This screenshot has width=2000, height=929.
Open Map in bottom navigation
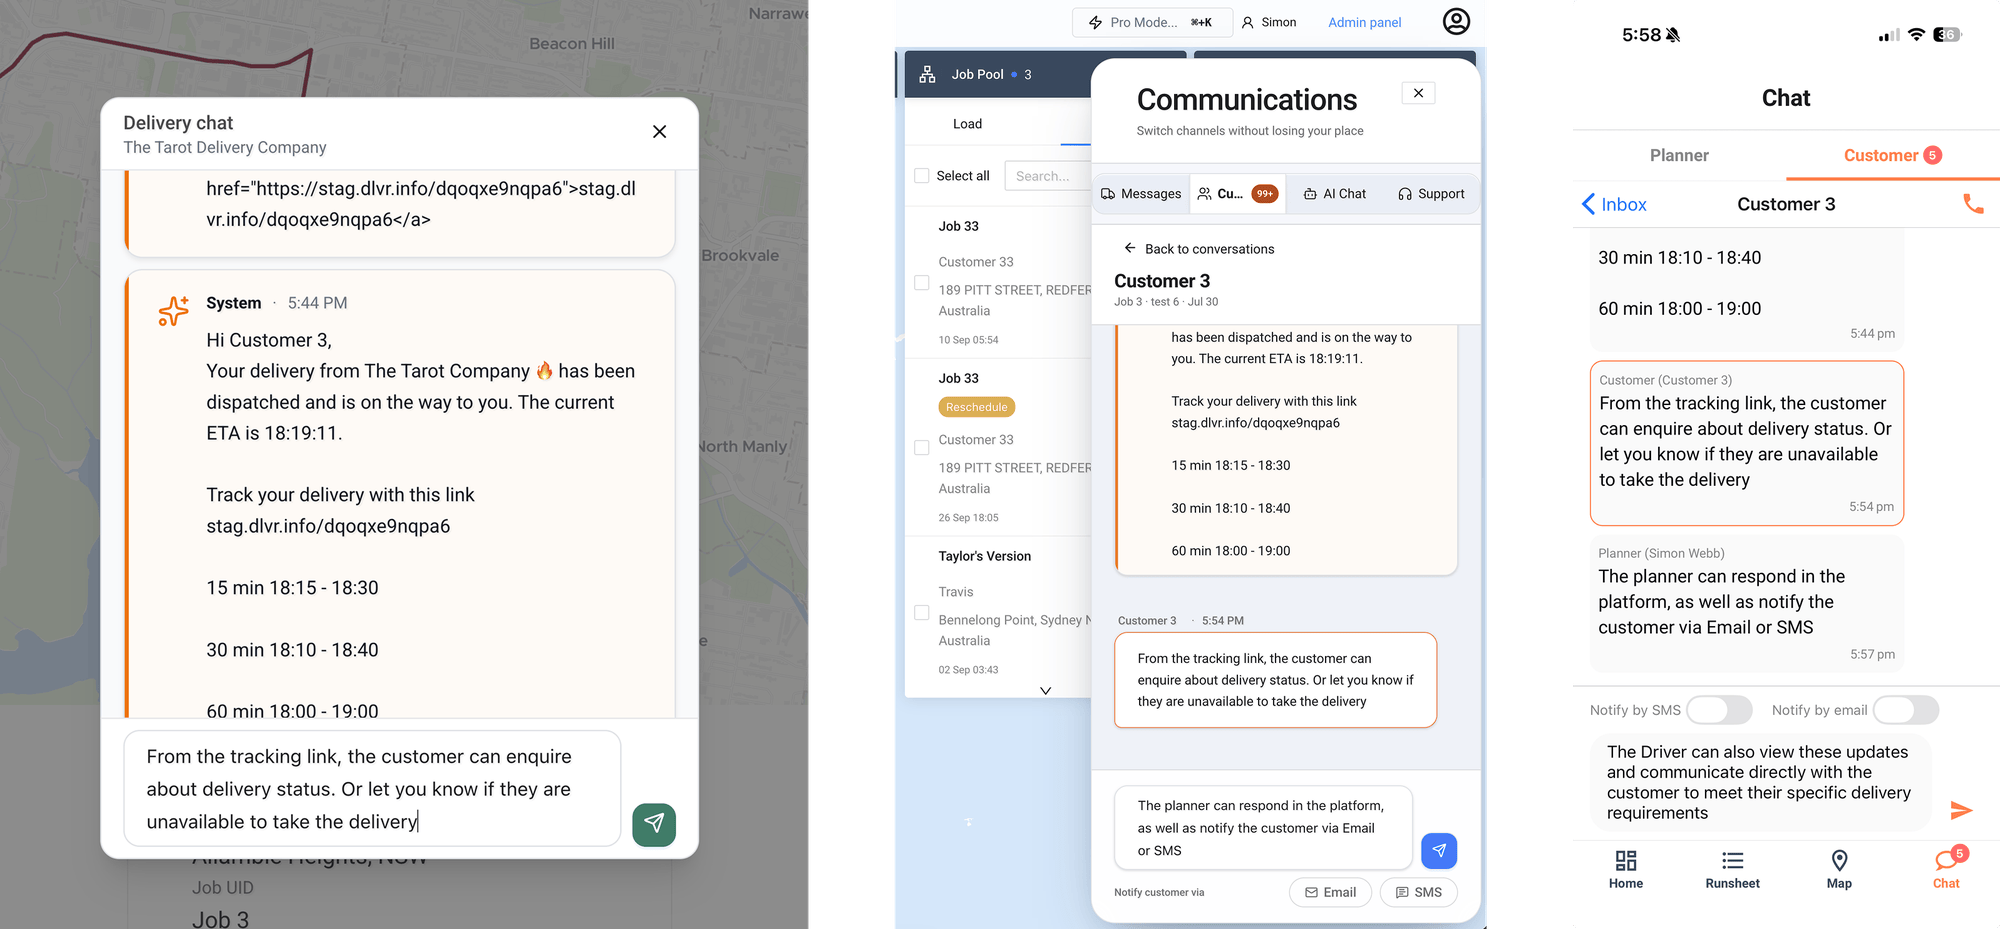(x=1839, y=869)
